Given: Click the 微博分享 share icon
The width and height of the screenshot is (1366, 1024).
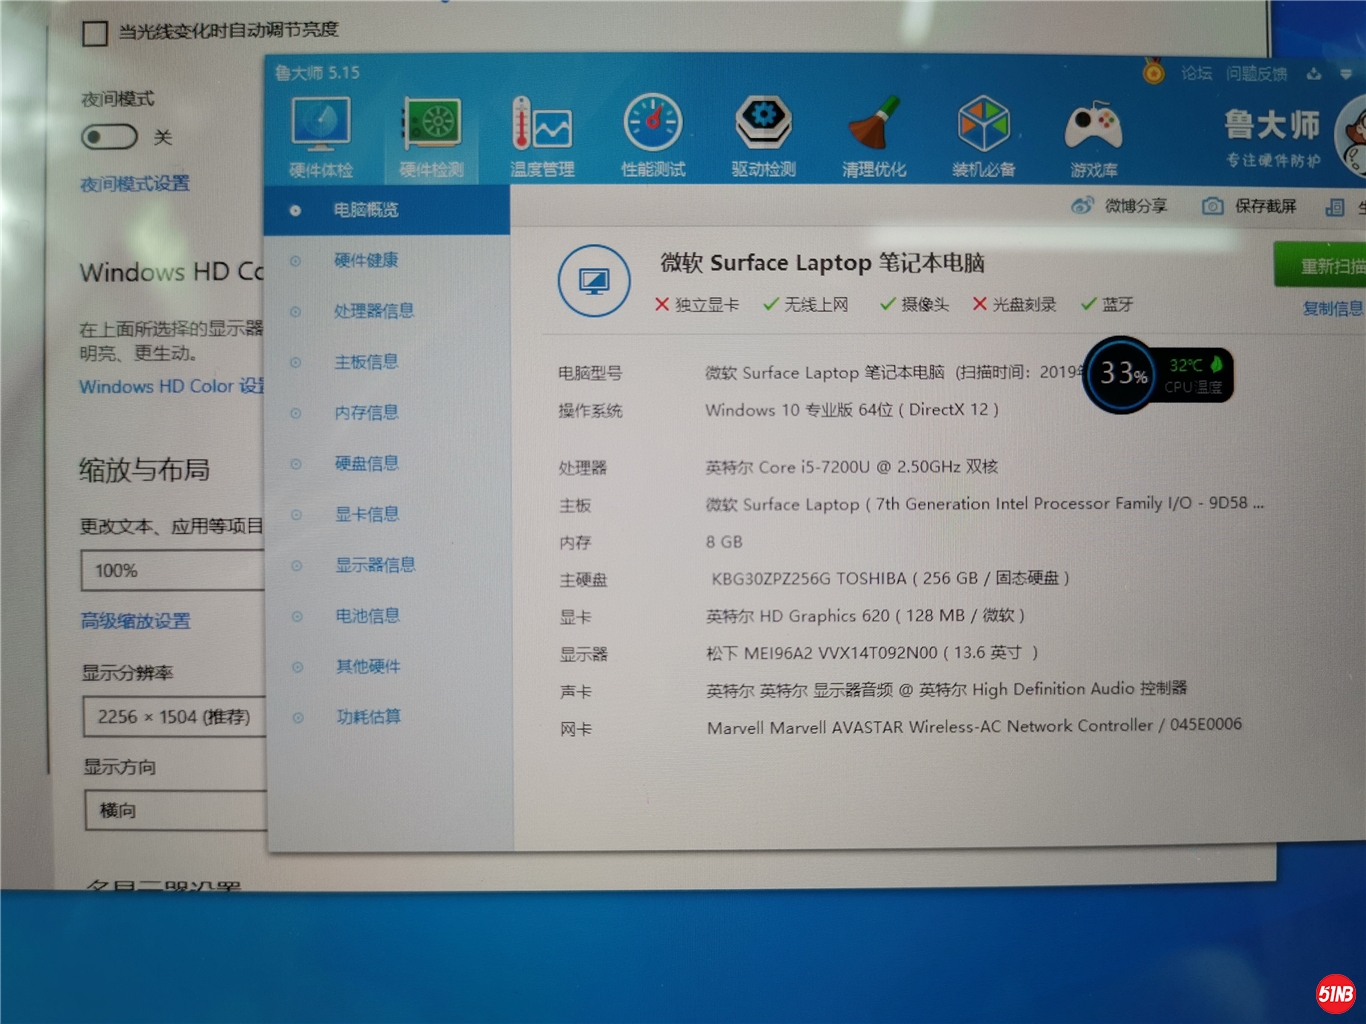Looking at the screenshot, I should [1082, 206].
